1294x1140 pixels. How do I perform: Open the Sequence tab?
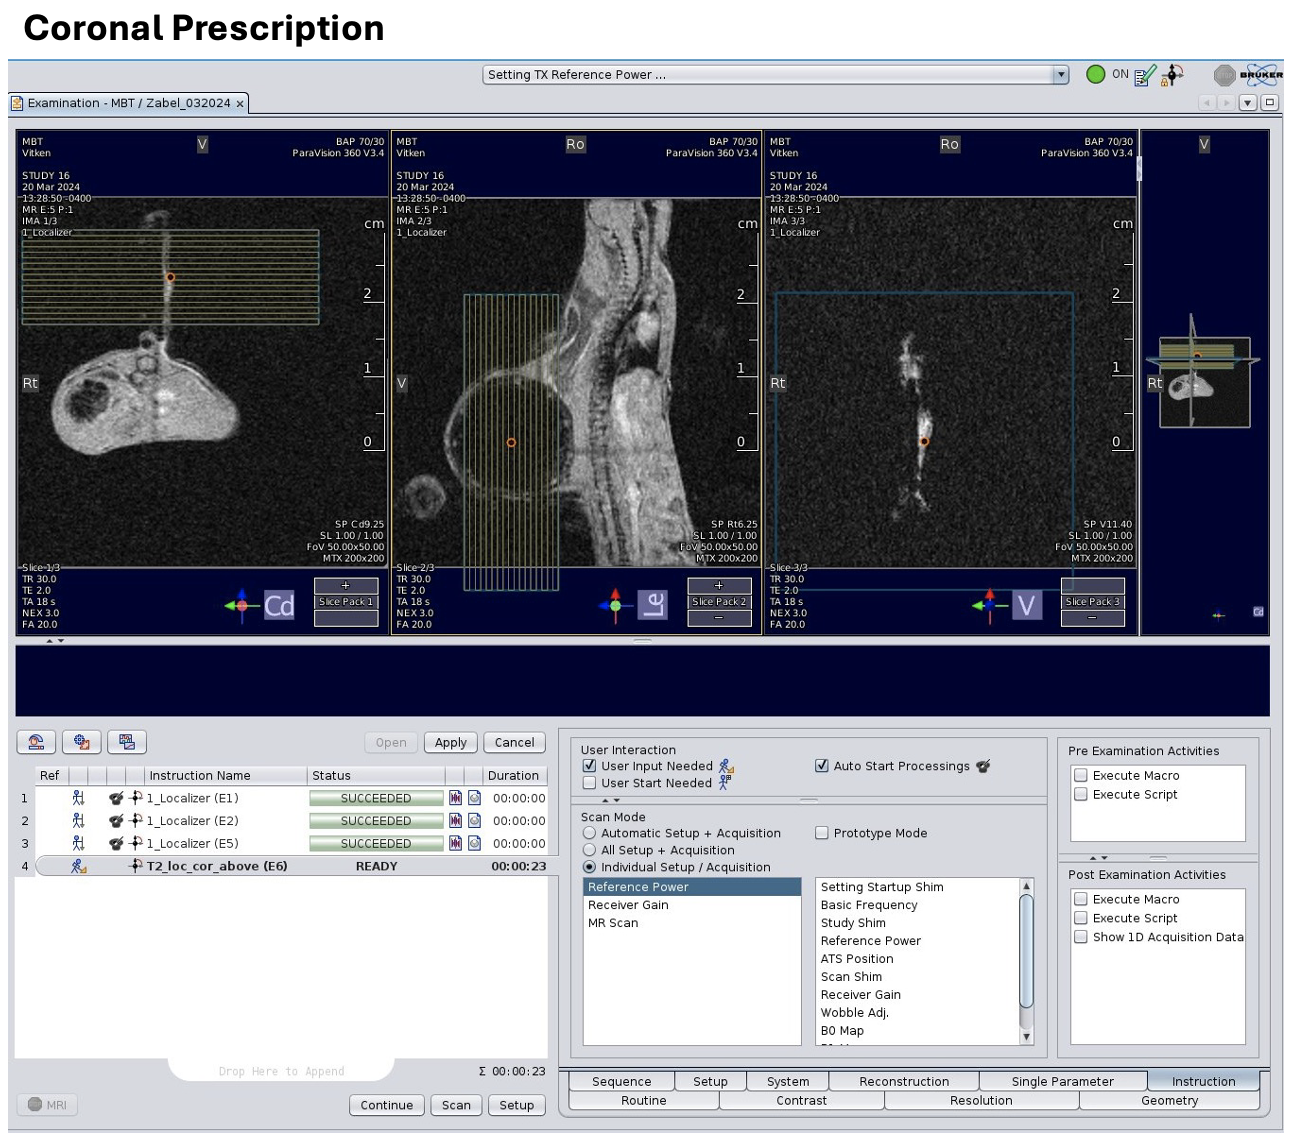click(x=621, y=1082)
